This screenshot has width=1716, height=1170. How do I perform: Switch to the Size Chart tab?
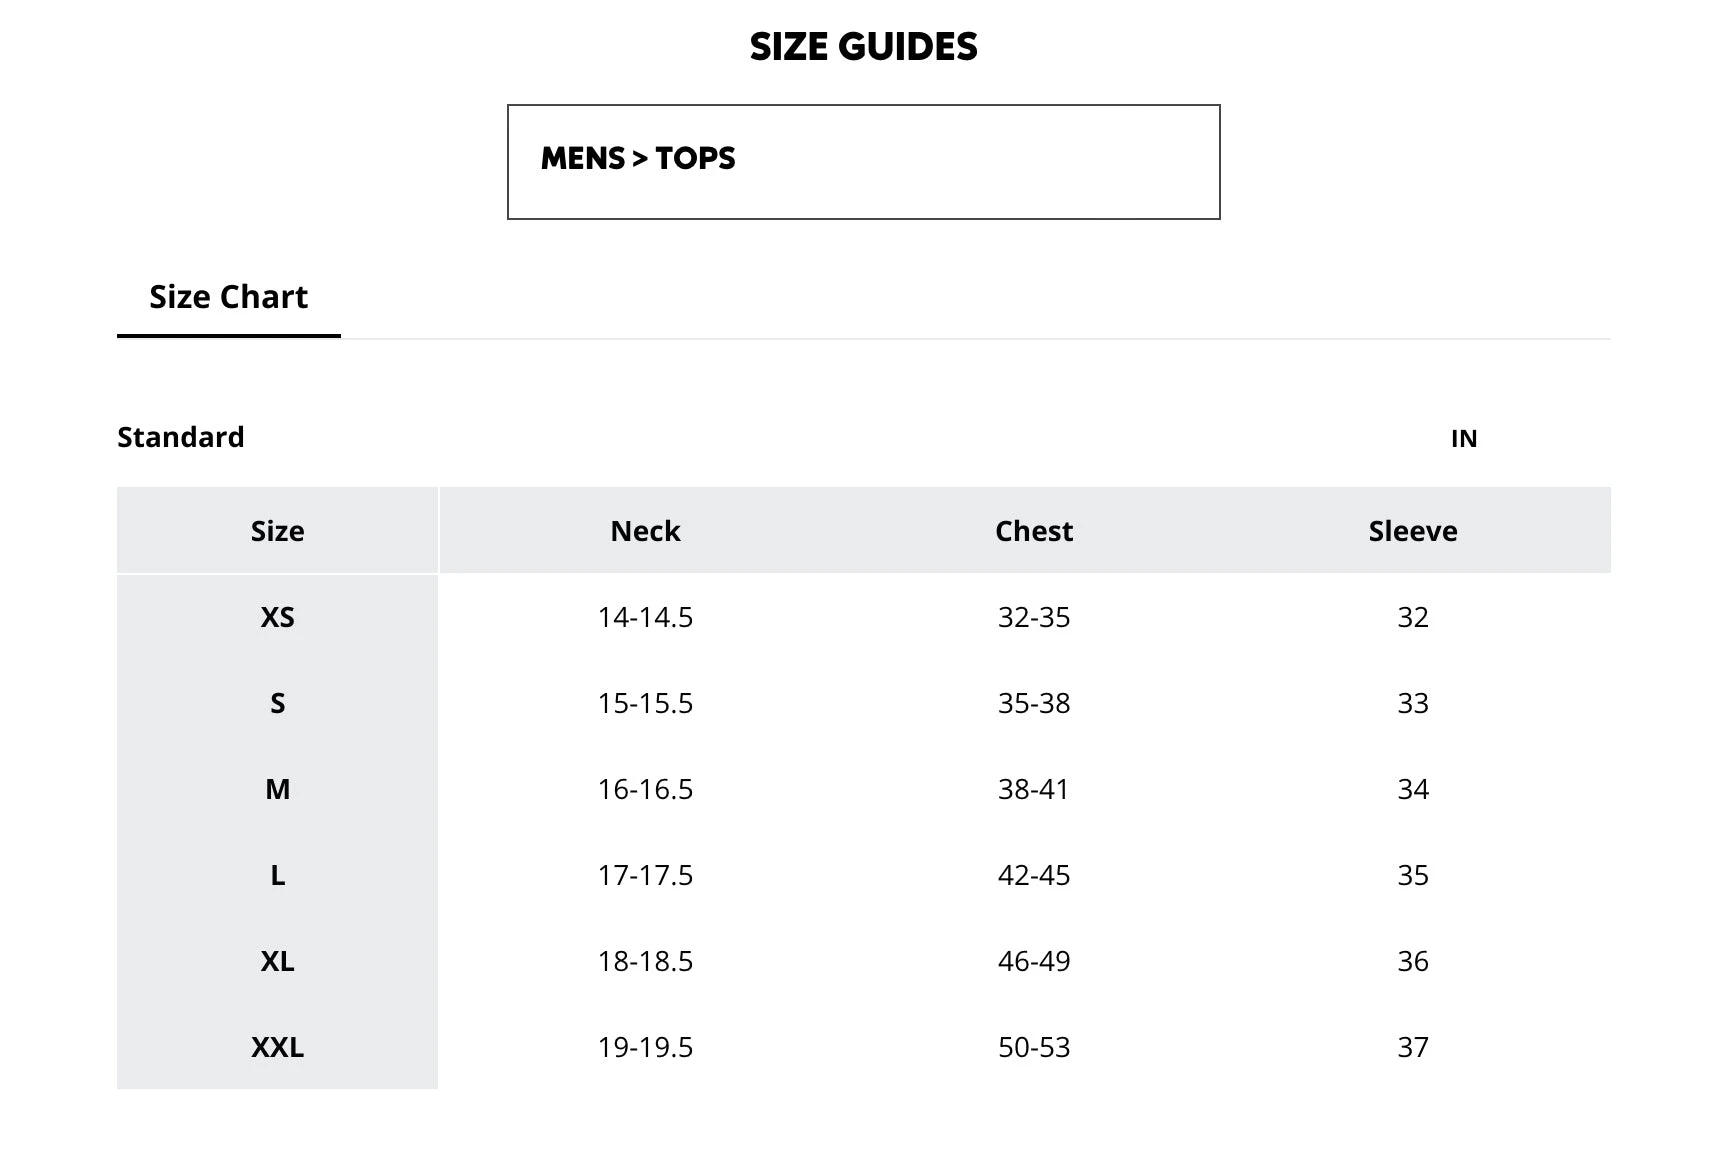(228, 298)
